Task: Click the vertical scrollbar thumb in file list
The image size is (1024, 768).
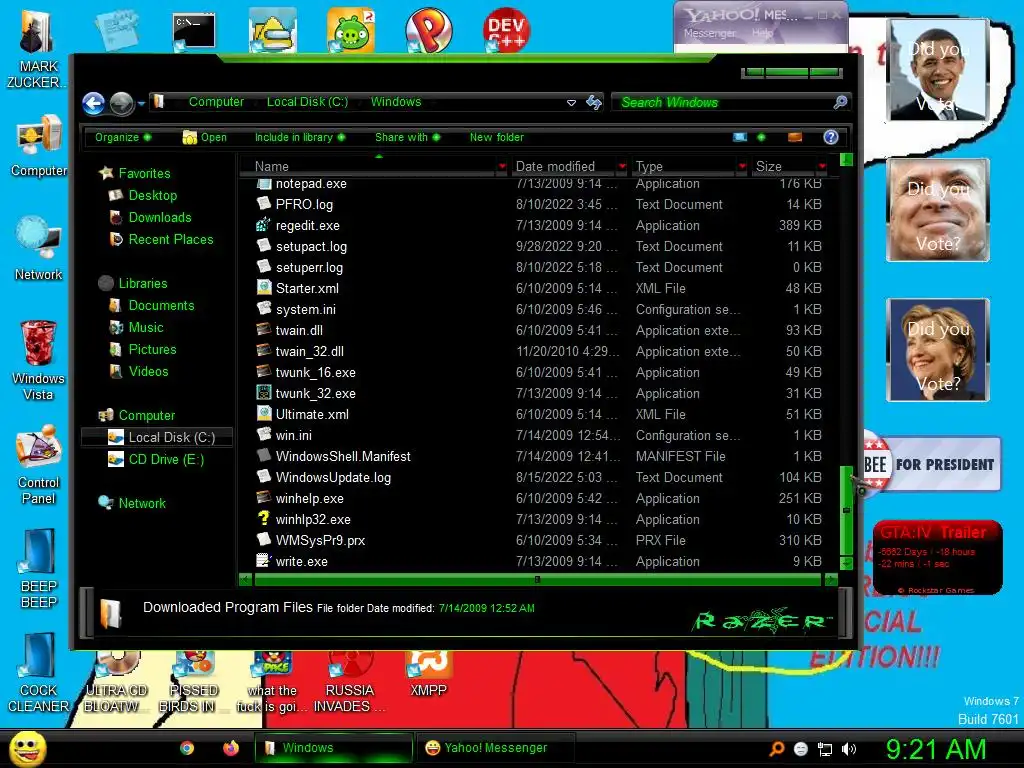Action: pos(846,509)
